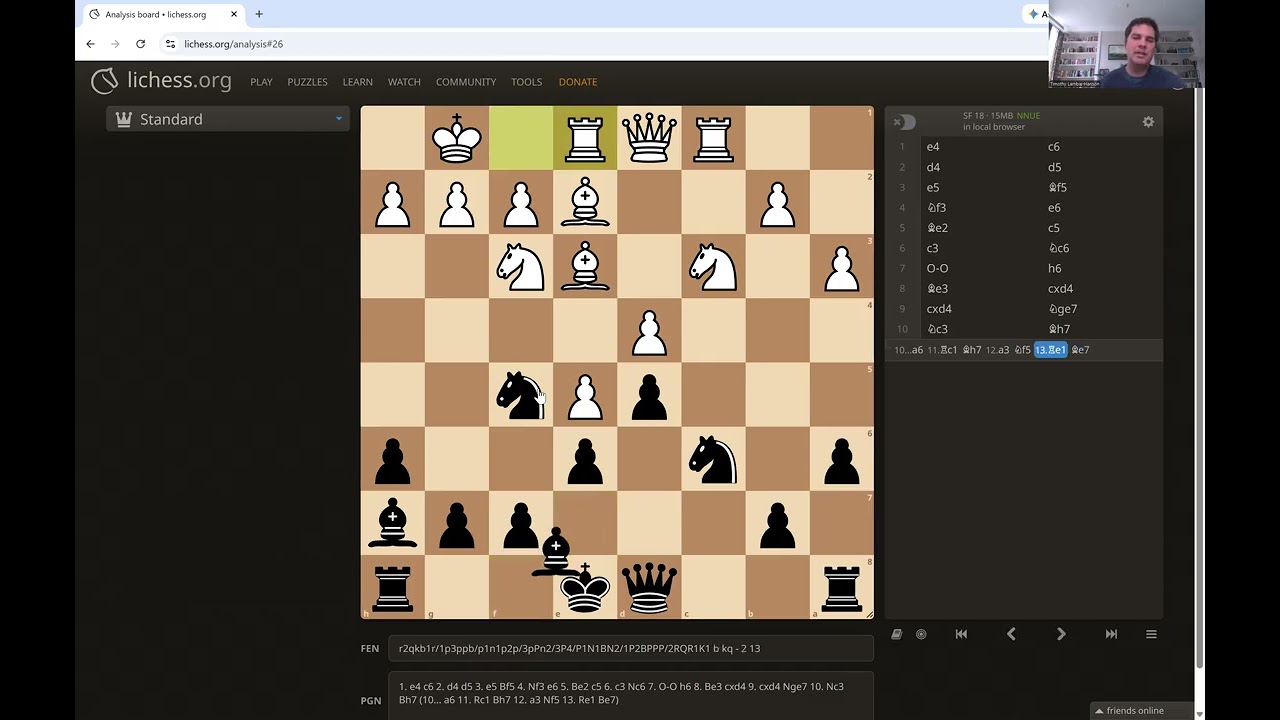Screen dimensions: 1280x720
Task: Click the highlighted empty f1 square
Action: [x=521, y=138]
